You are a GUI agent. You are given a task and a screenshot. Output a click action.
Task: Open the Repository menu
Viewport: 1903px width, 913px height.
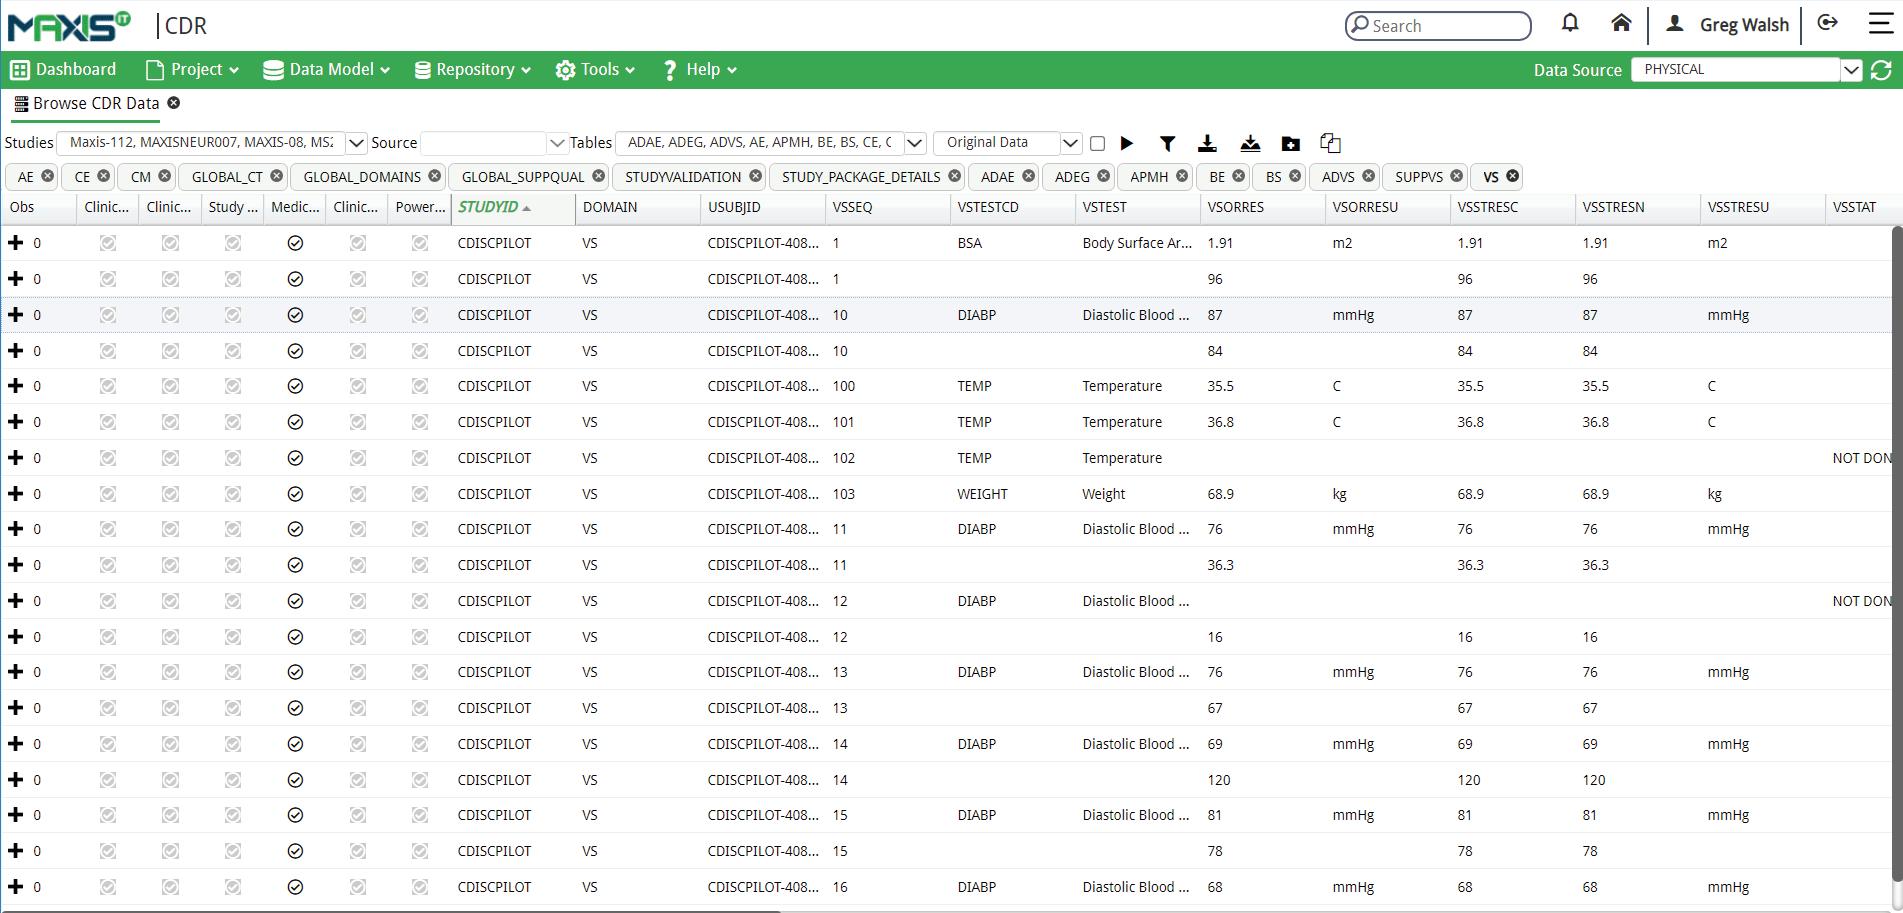point(472,70)
